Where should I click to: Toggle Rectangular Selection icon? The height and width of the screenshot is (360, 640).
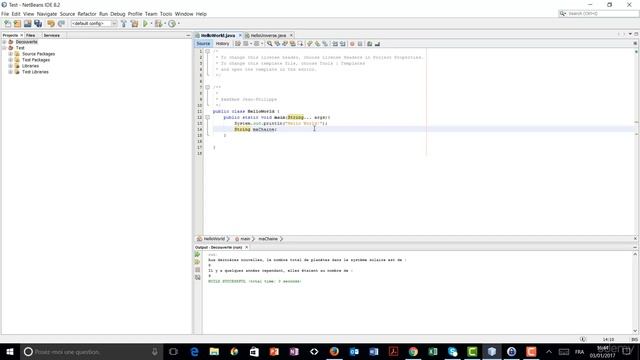[300, 44]
